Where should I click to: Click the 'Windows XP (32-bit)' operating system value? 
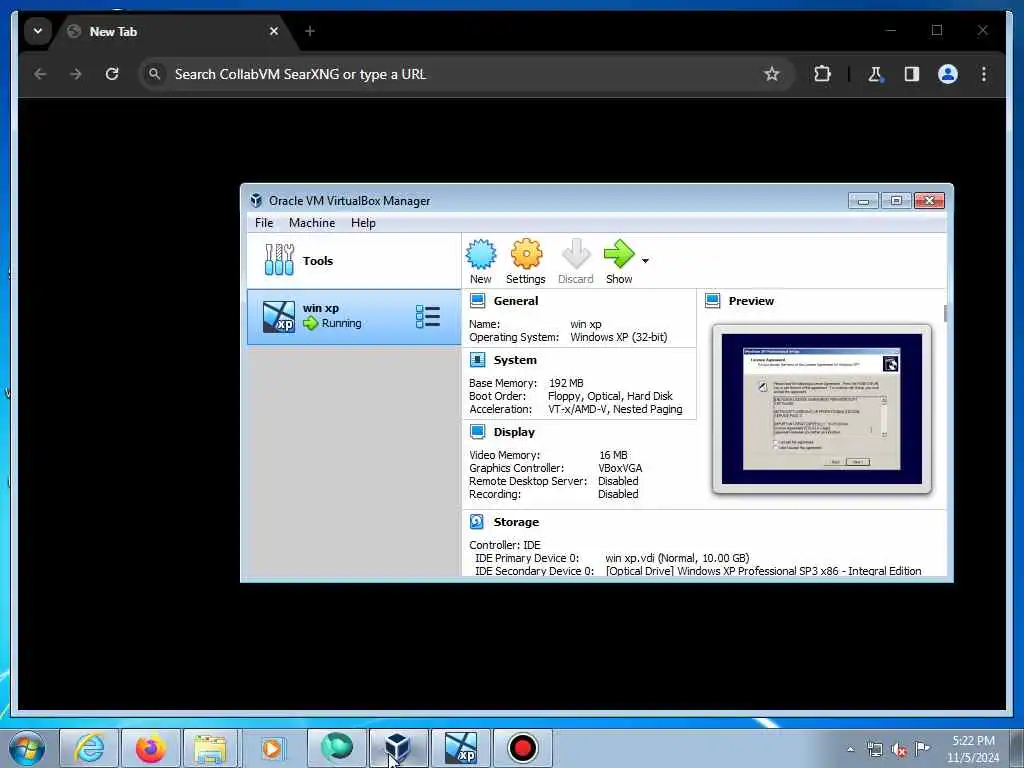click(618, 337)
